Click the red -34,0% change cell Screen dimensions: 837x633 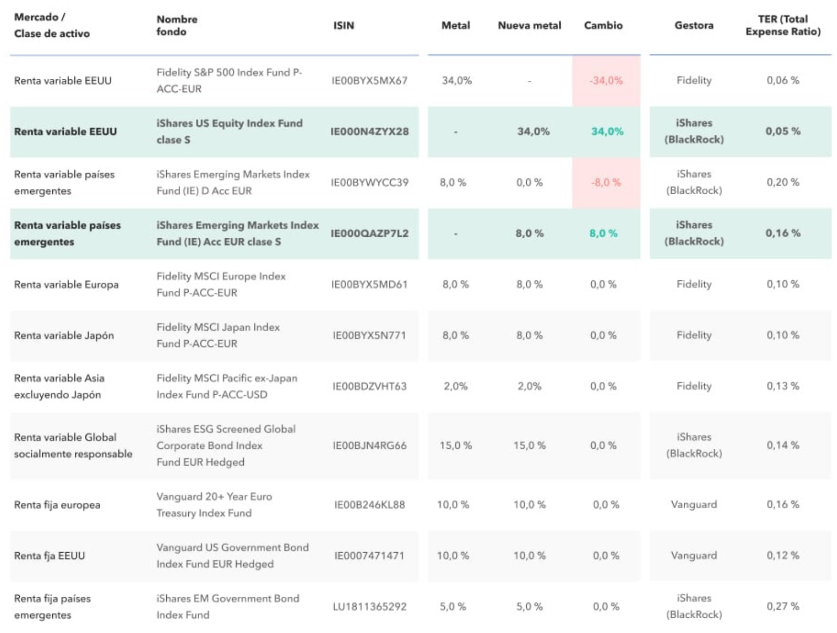coord(606,81)
